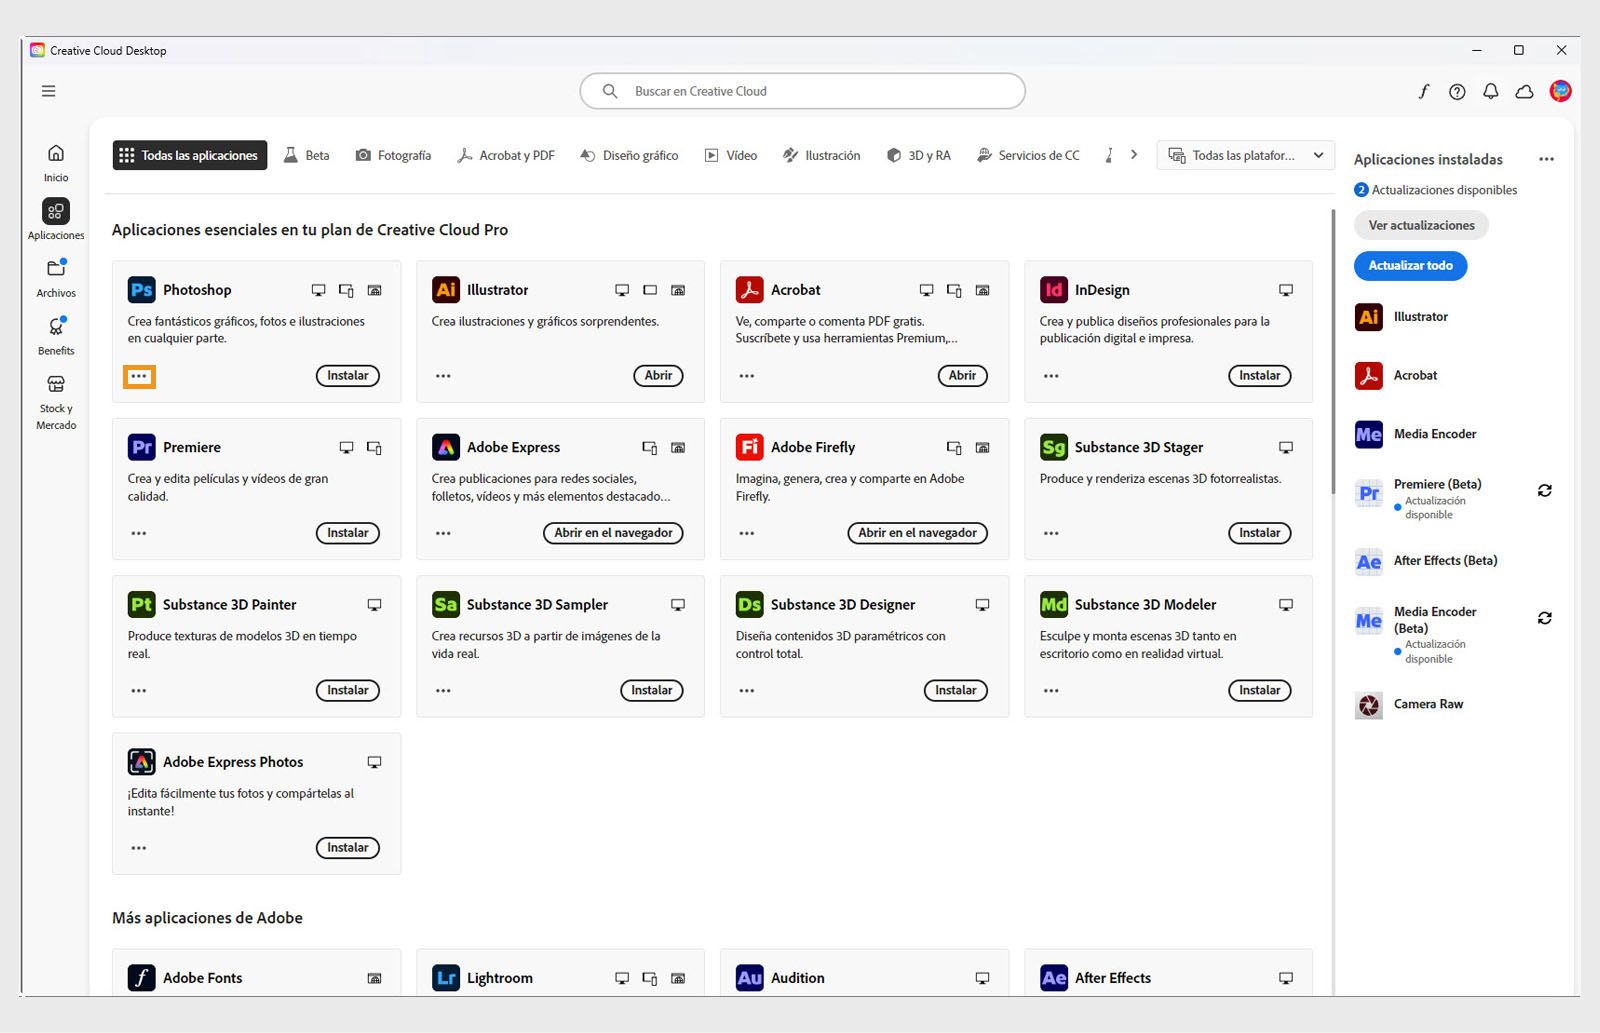Open more options for Premiere card
This screenshot has height=1033, width=1600.
pos(139,533)
